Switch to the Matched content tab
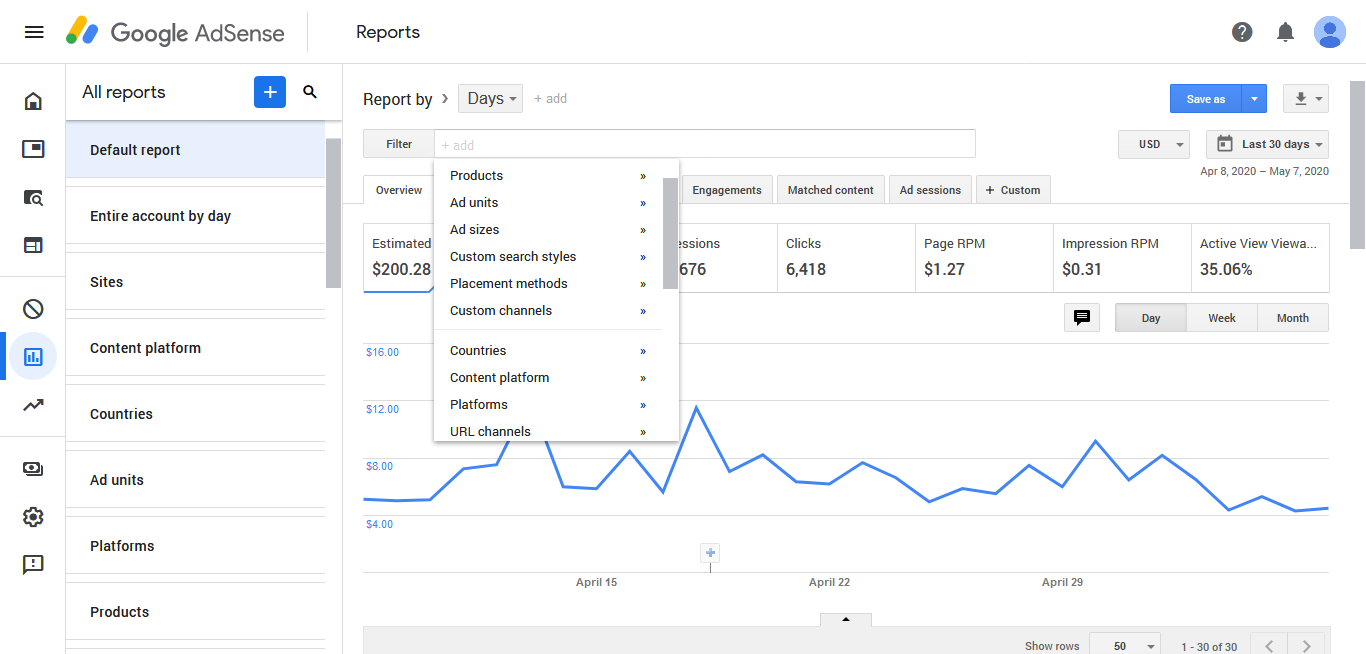The image size is (1366, 654). pyautogui.click(x=830, y=190)
